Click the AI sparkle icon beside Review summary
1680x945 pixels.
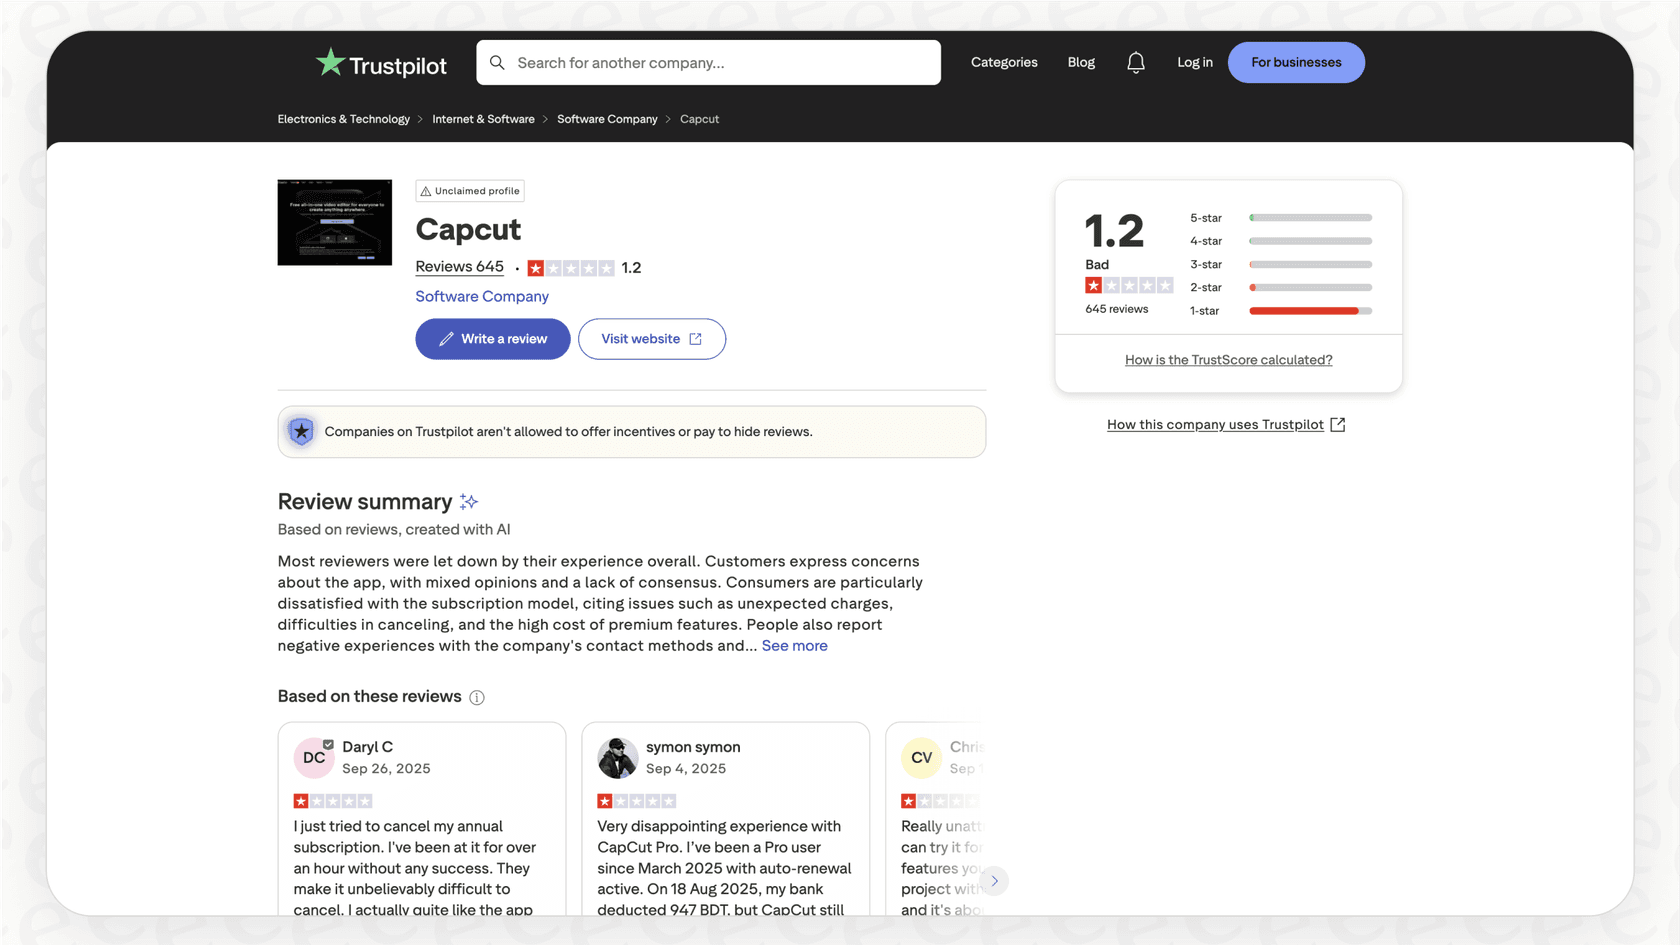468,500
